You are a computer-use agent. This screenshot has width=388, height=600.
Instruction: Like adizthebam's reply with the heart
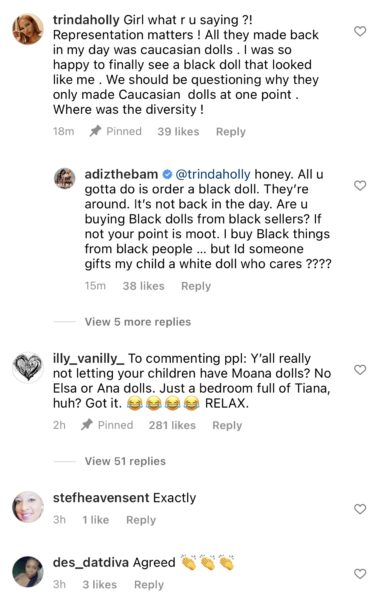360,186
